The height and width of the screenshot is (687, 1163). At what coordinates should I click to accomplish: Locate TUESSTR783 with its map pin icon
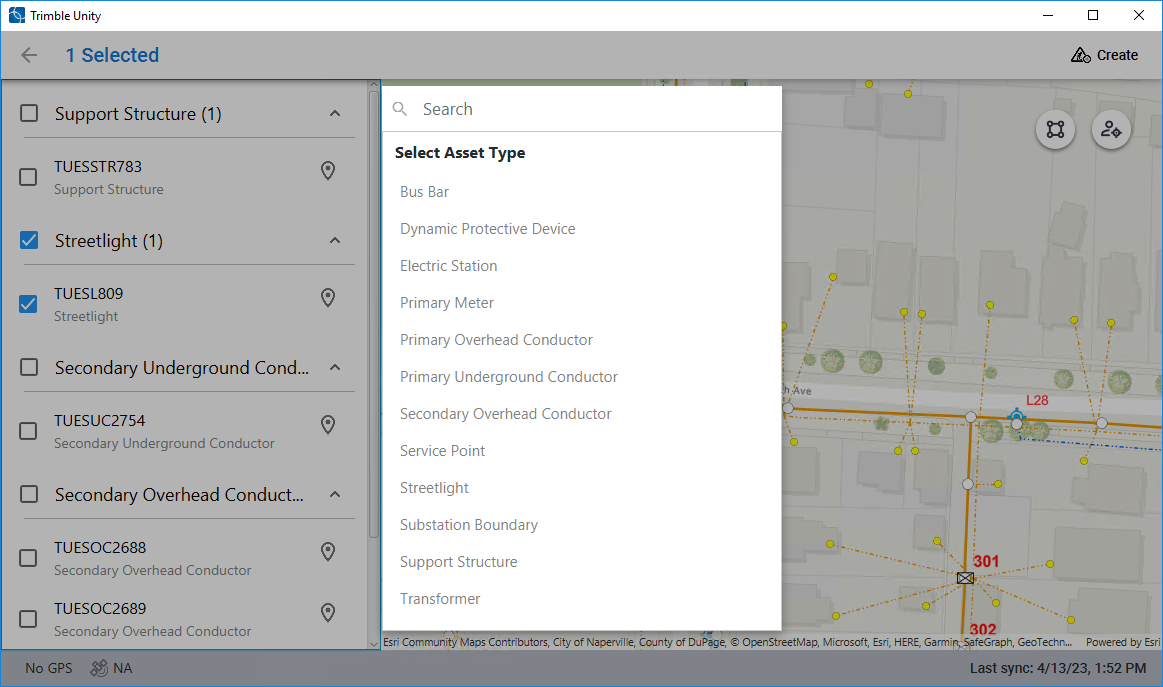pos(327,171)
